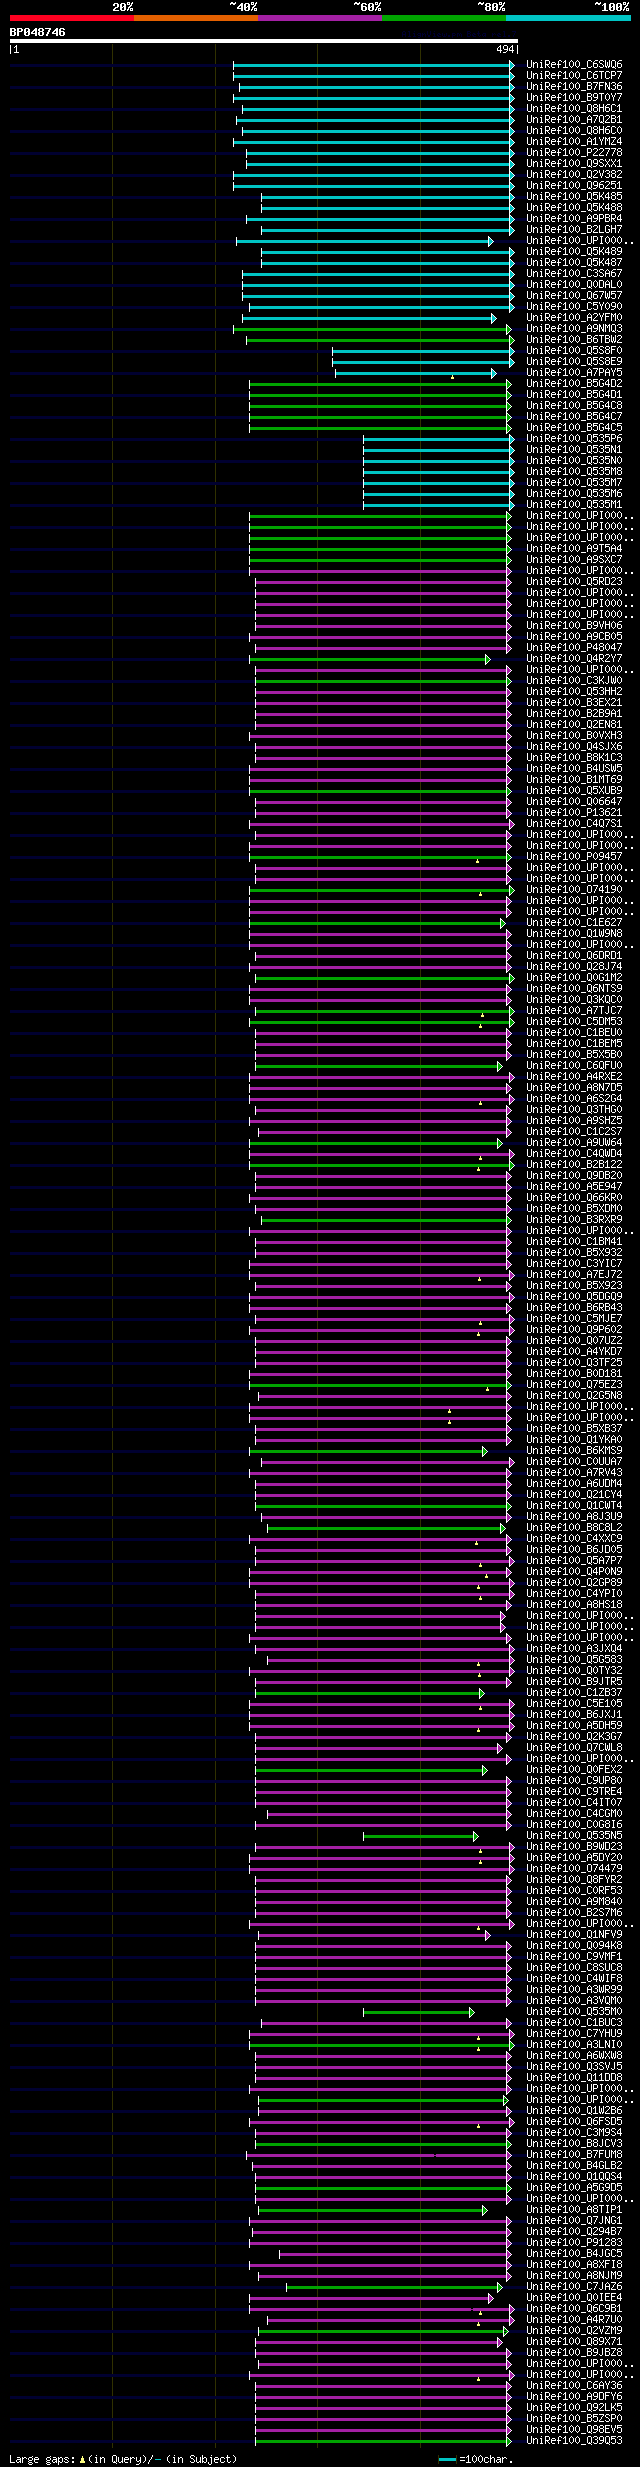
Task: Select hit label UniRef100_B7FUM8
Action: point(574,2155)
